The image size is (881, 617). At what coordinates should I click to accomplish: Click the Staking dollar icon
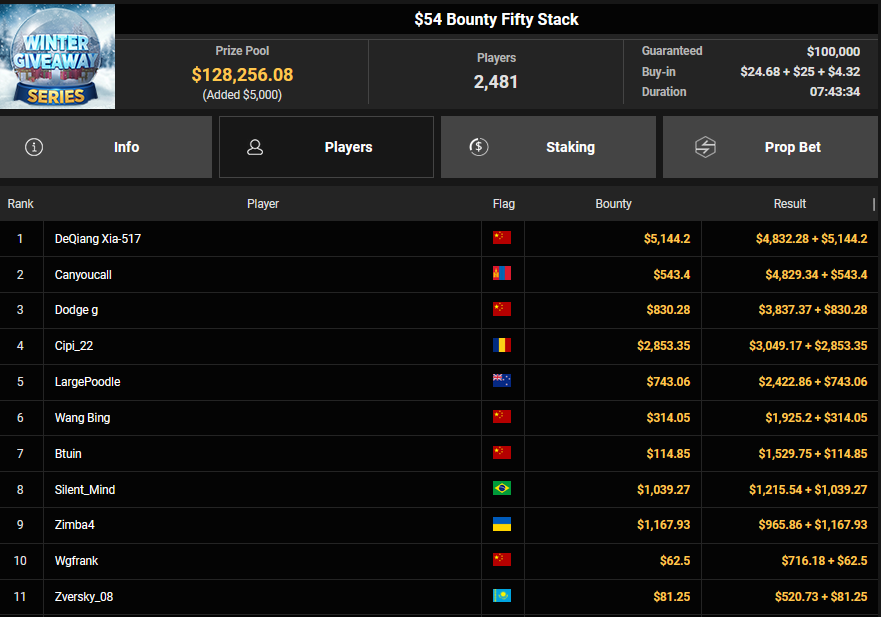479,147
